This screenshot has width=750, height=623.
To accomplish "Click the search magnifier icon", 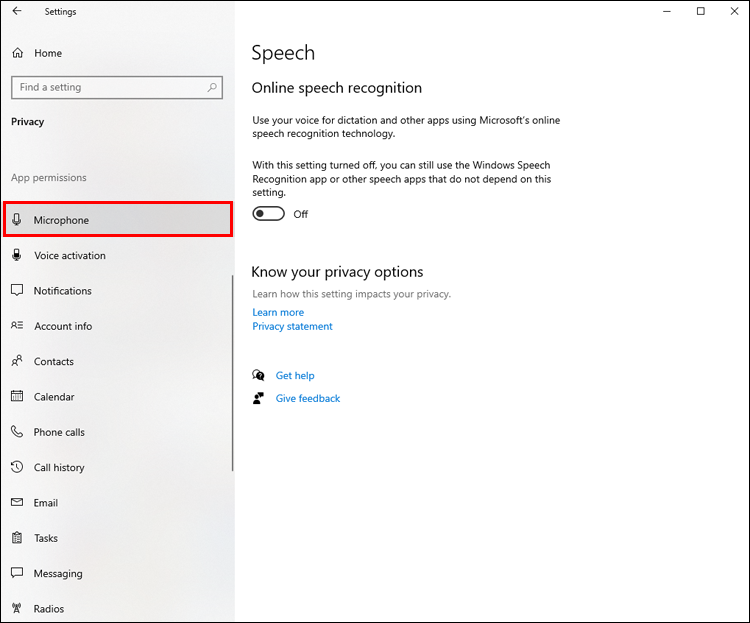I will (212, 87).
